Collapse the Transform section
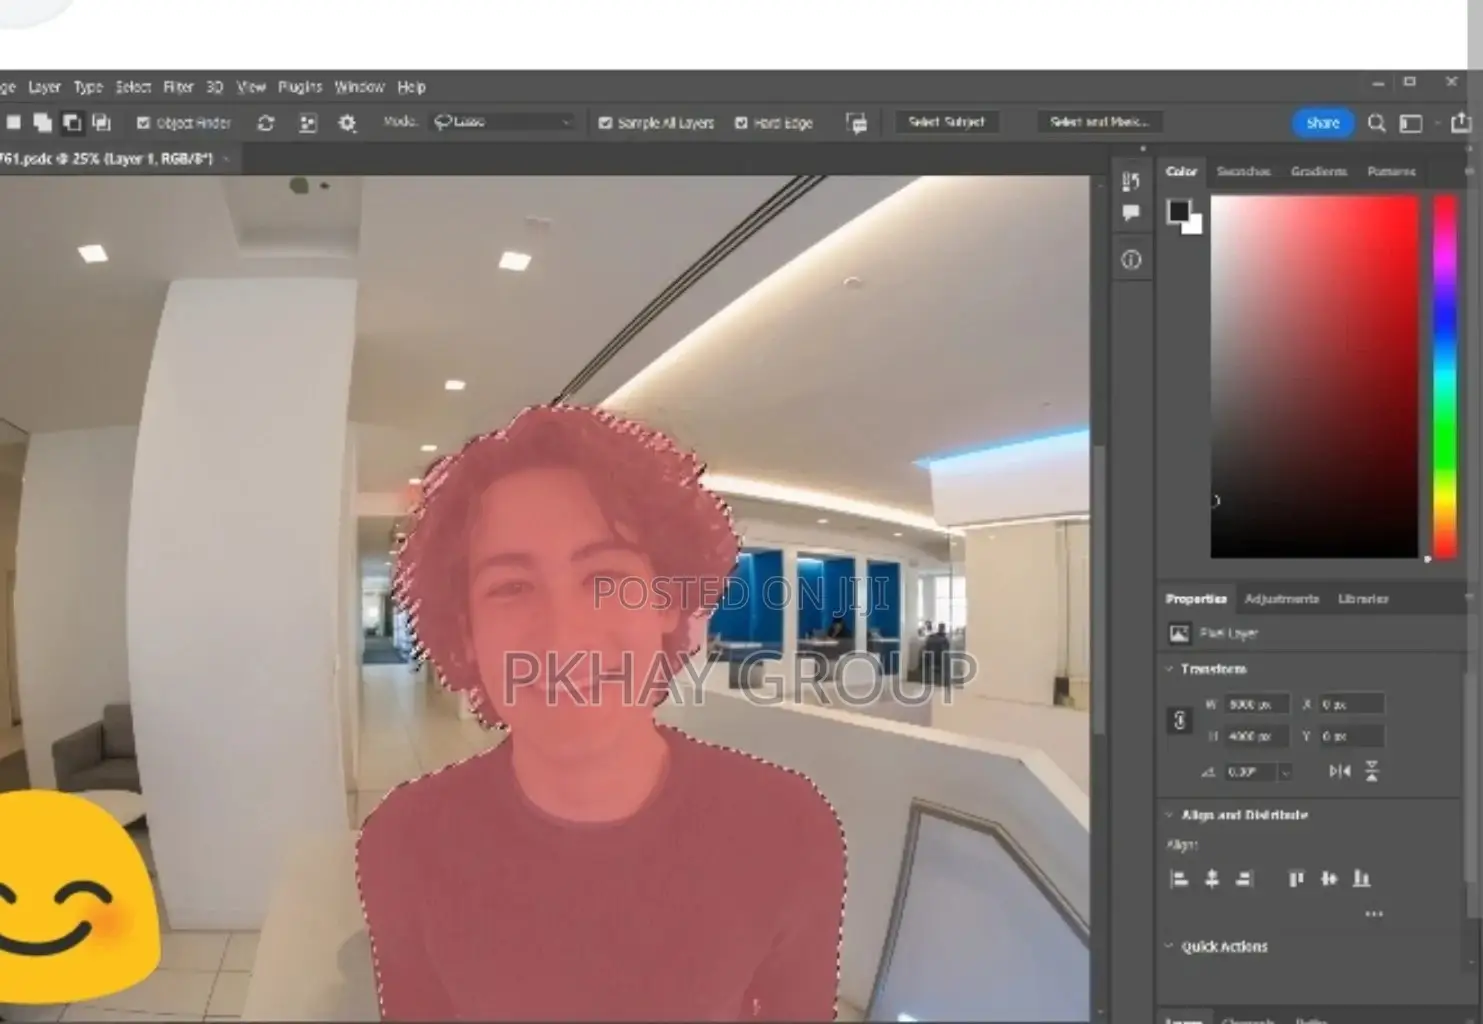This screenshot has height=1024, width=1483. [x=1169, y=669]
